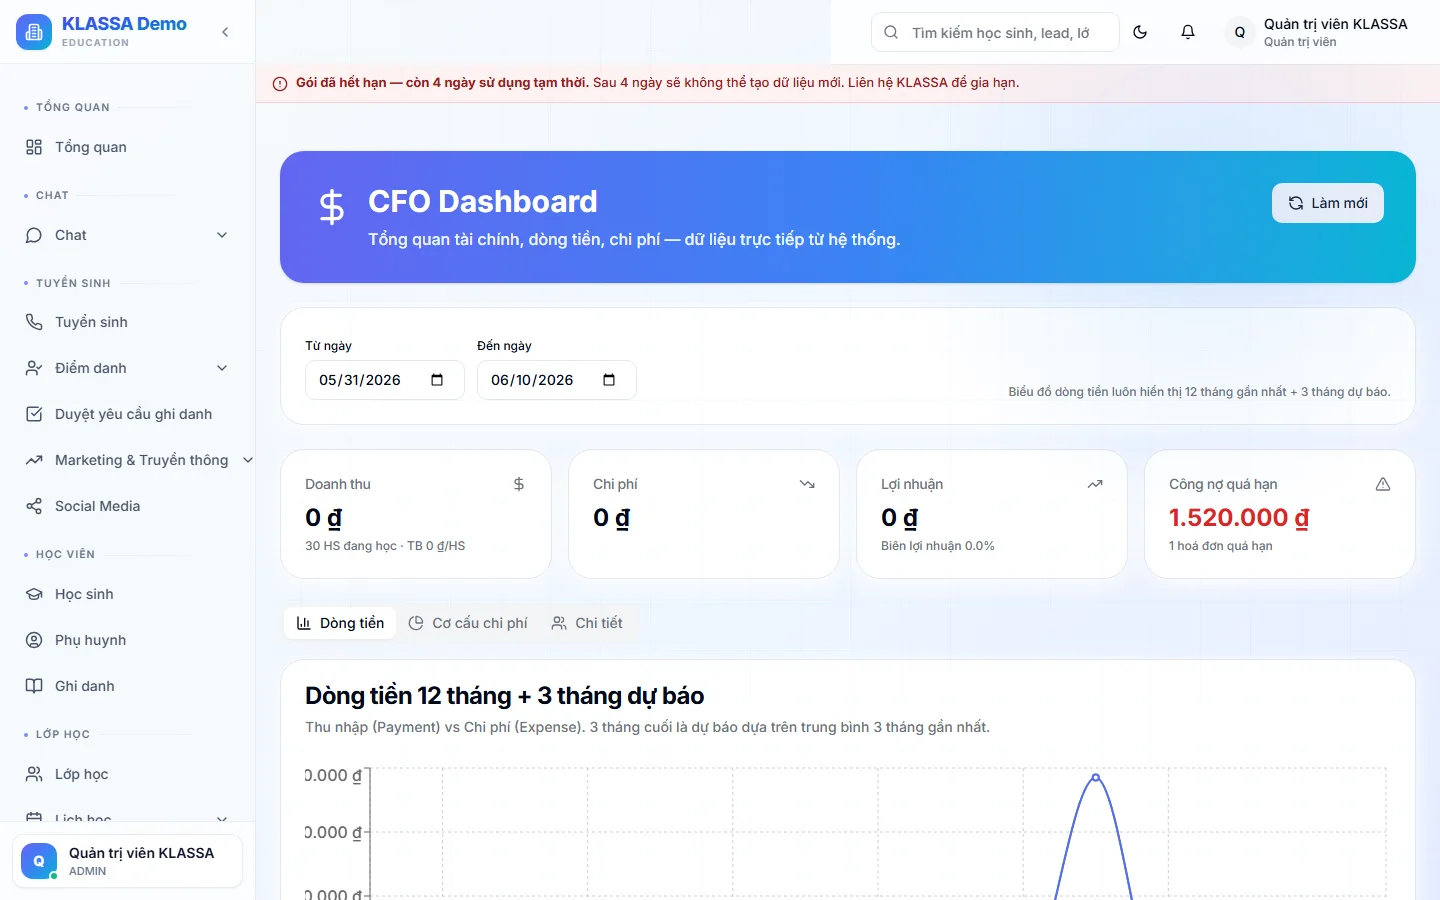Expand the Chat submenu chevron
The image size is (1440, 900).
tap(222, 235)
